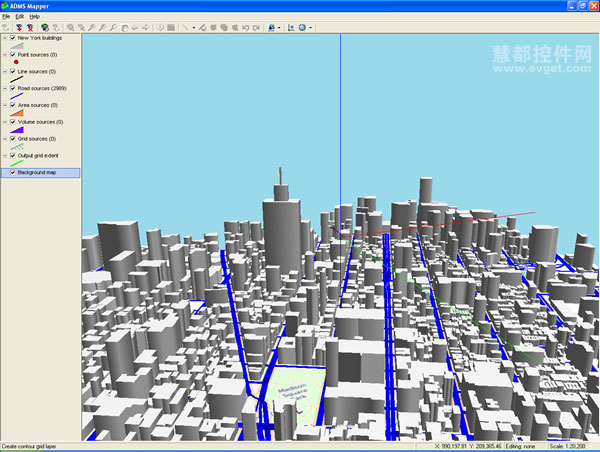Select the zoom in magnifier tool
This screenshot has height=452, width=600.
click(70, 28)
